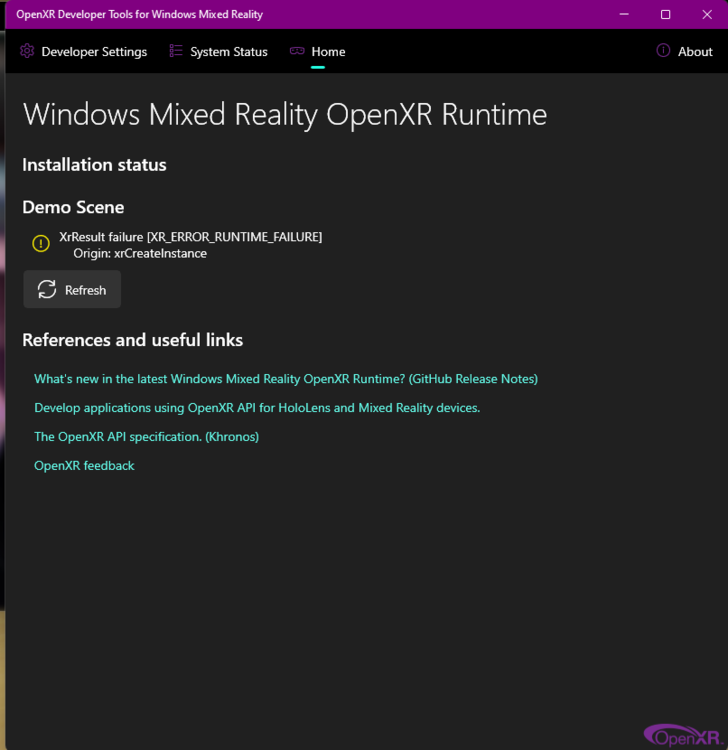
Task: Open the OpenXR API specification (Khronos) link
Action: 146,437
